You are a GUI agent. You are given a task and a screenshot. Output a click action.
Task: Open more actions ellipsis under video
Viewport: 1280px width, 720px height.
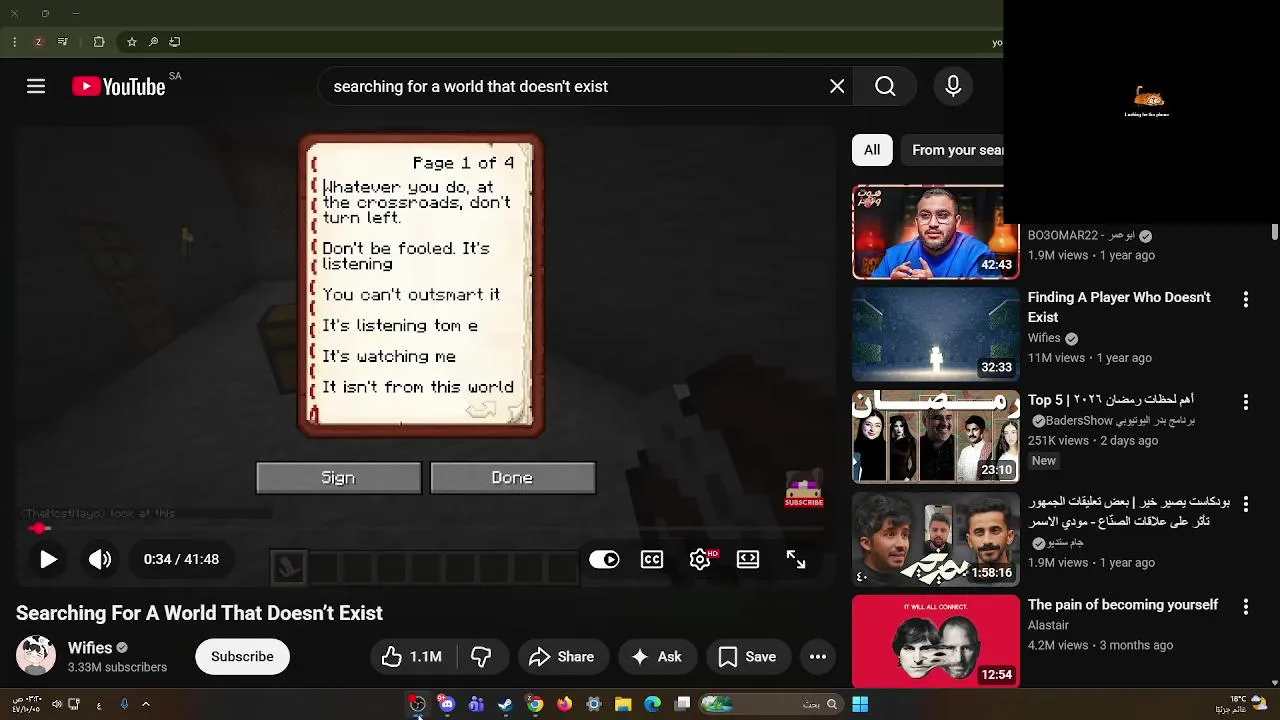tap(818, 657)
